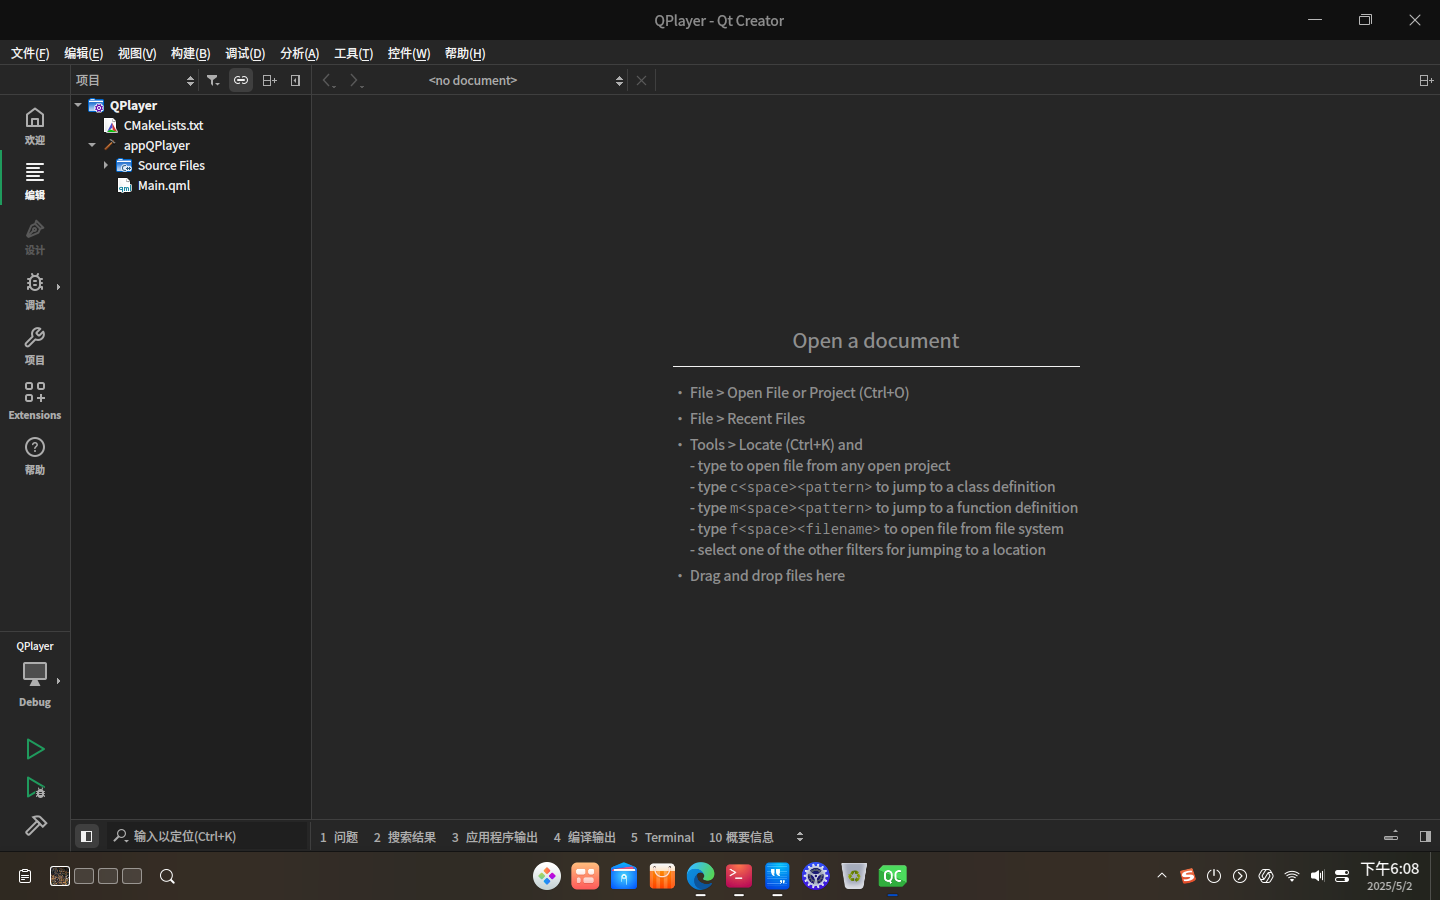Screen dimensions: 1440x900
Task: Collapse the appQPlayer target node
Action: click(92, 145)
